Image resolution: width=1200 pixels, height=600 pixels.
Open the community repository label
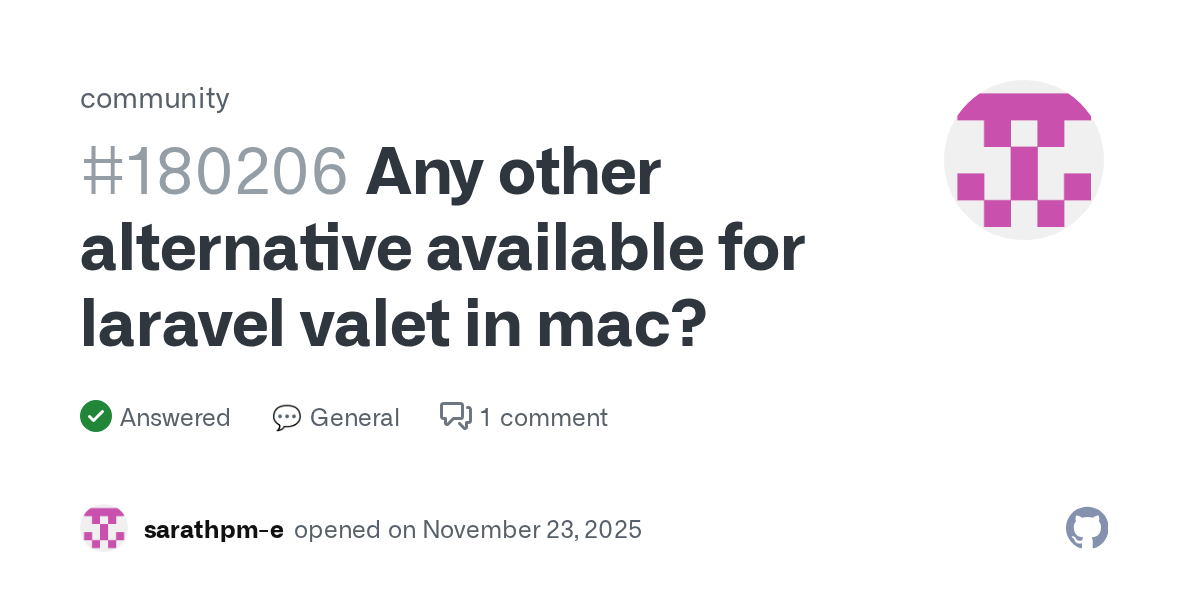pos(155,98)
